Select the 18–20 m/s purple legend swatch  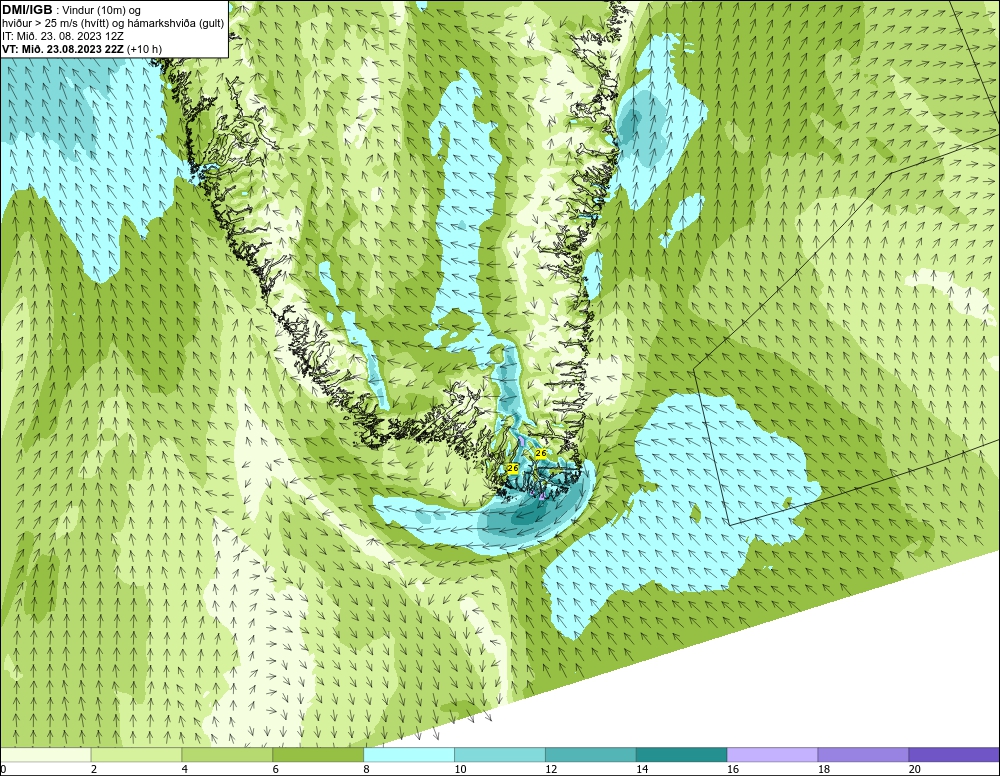pos(864,755)
